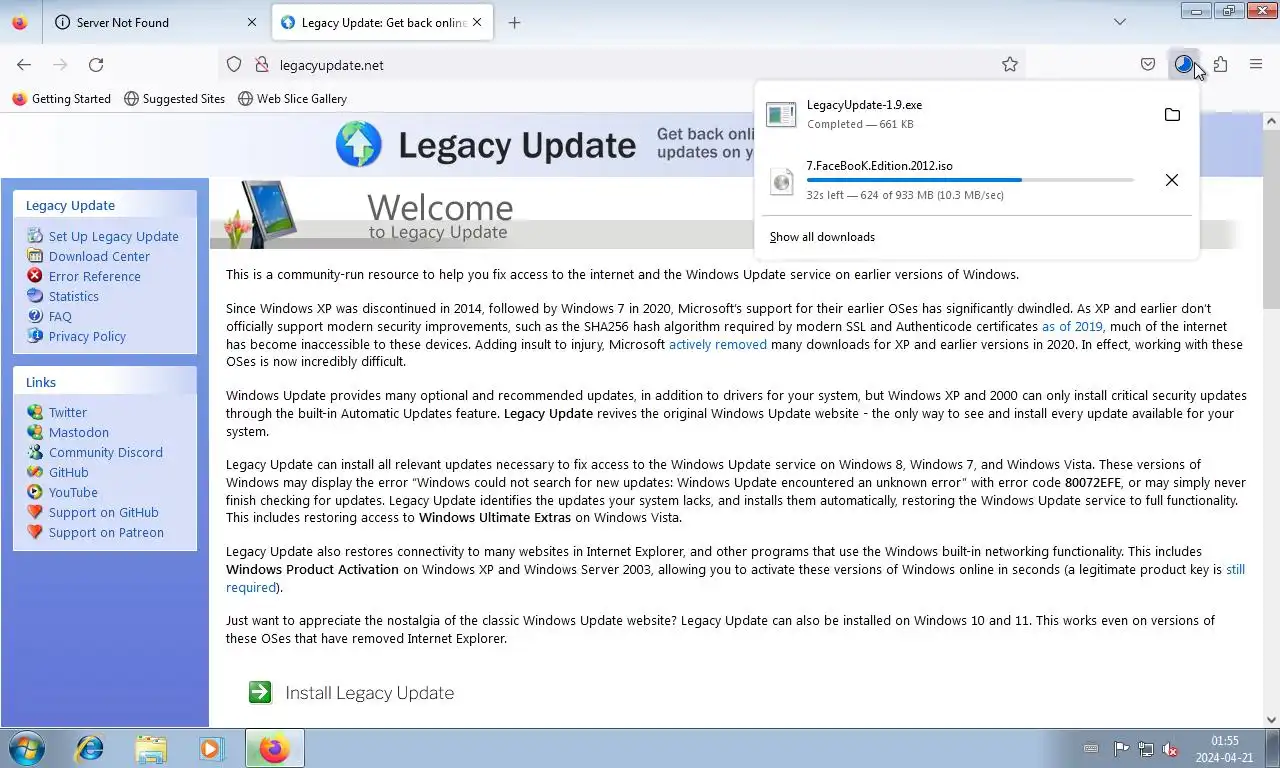Open Support on GitHub link
1280x768 pixels.
pos(104,512)
